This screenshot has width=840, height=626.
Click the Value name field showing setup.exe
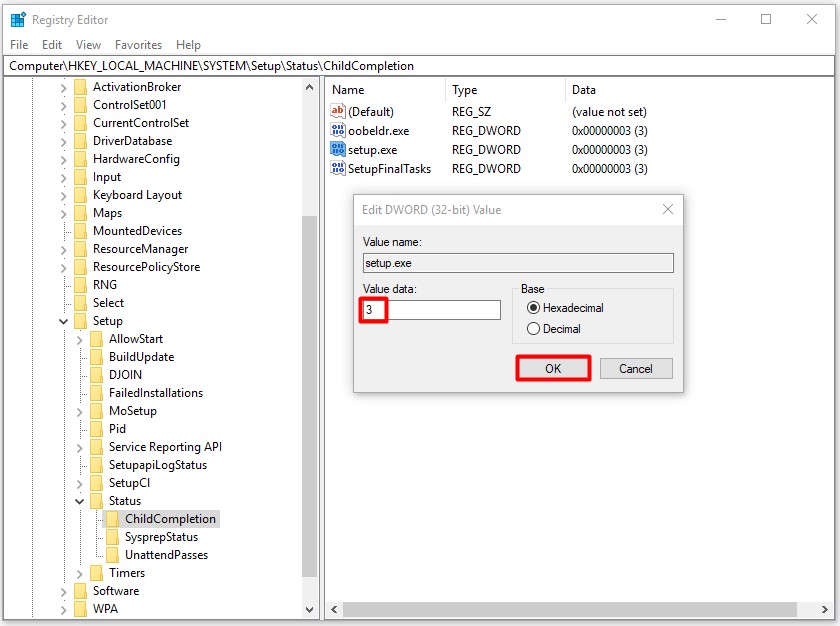click(x=518, y=263)
